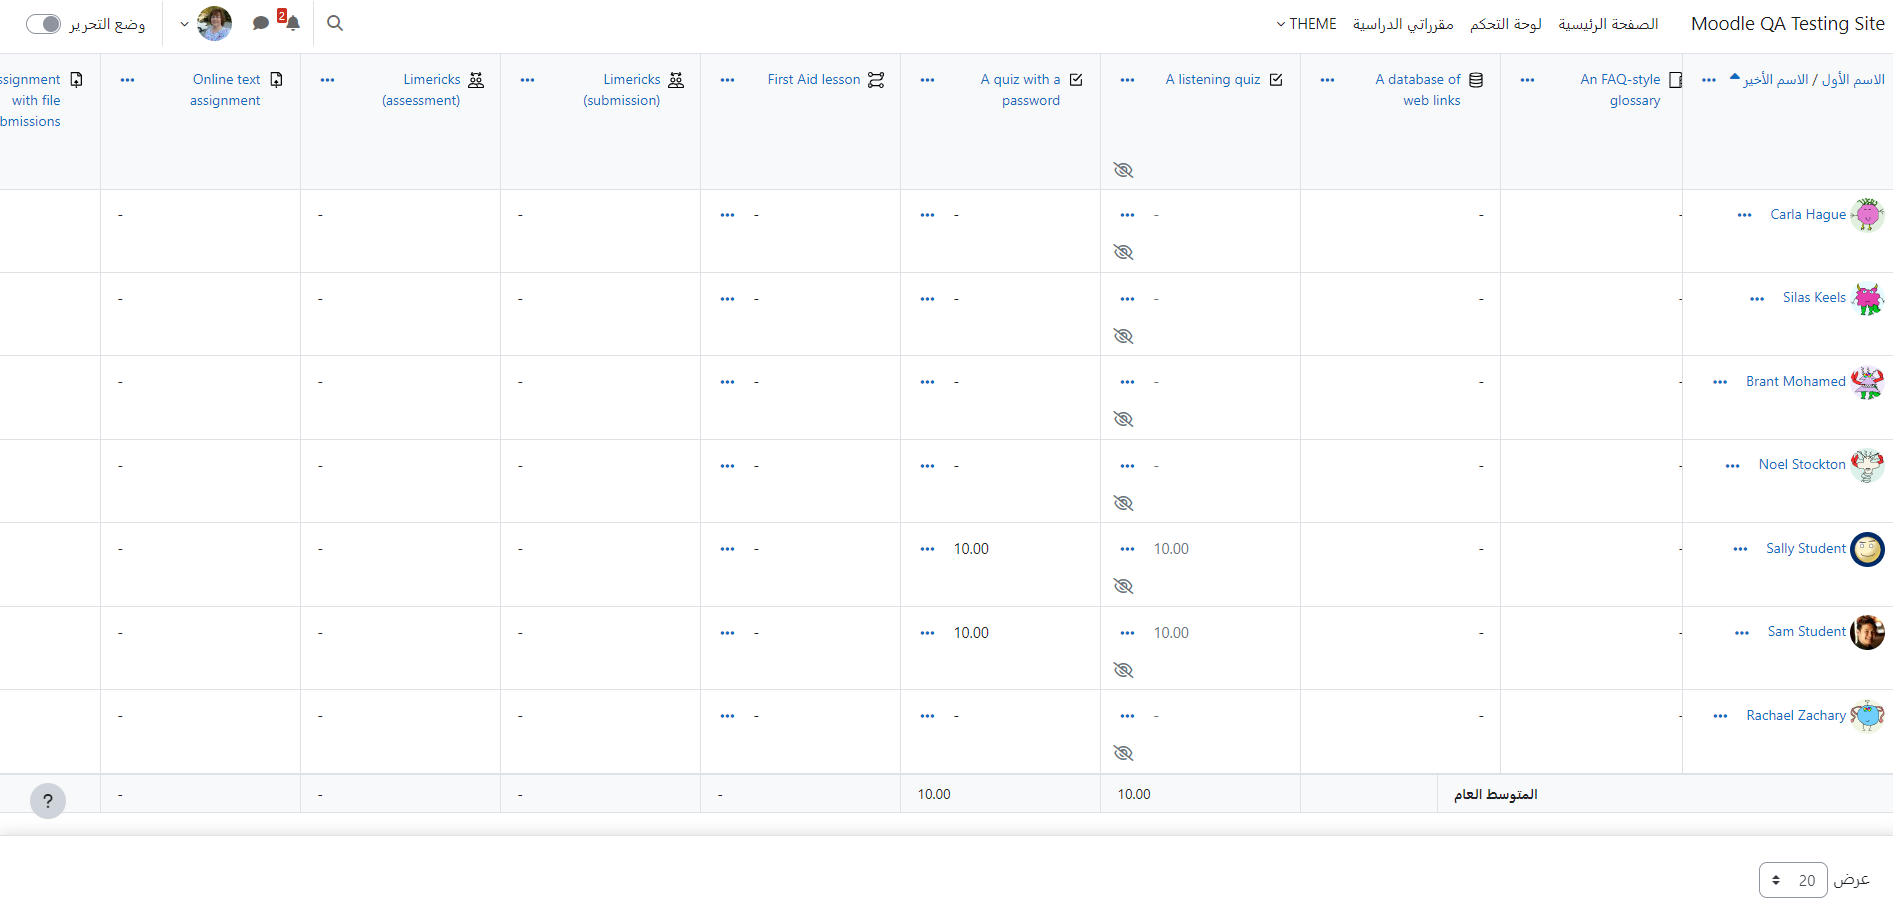Click hidden eye icon in Sally Student row
Screen dimensions: 1893x923
tap(1123, 586)
